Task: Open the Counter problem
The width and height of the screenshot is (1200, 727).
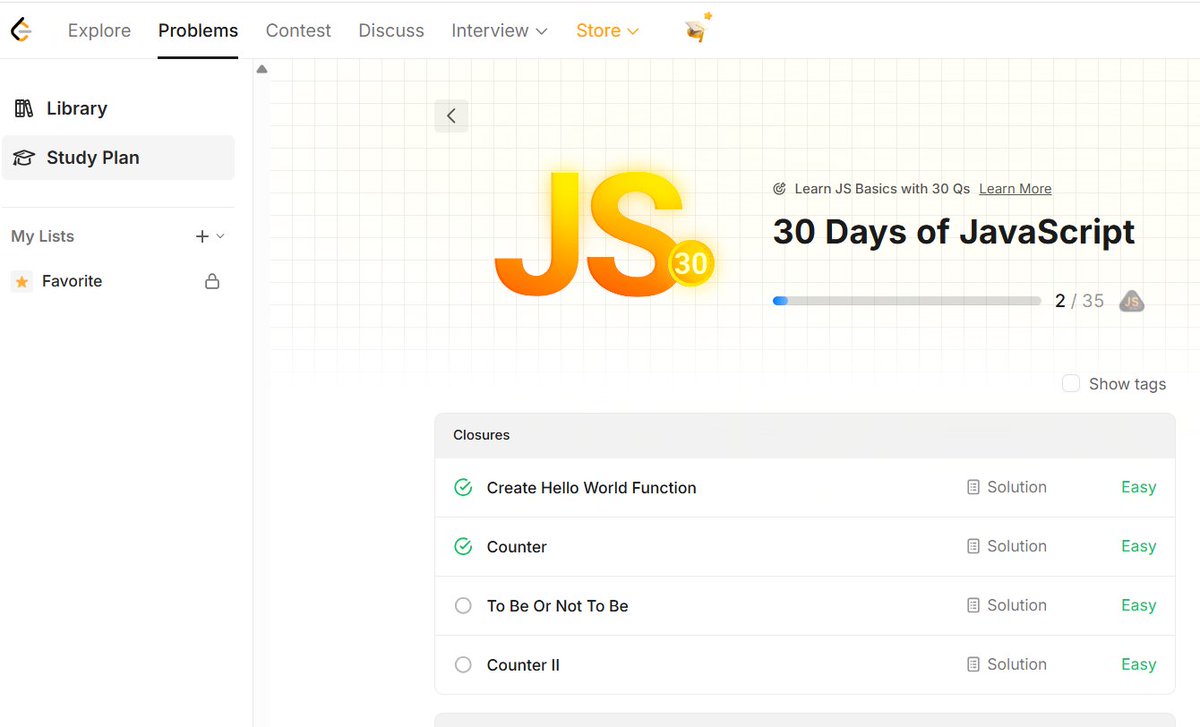Action: [517, 547]
